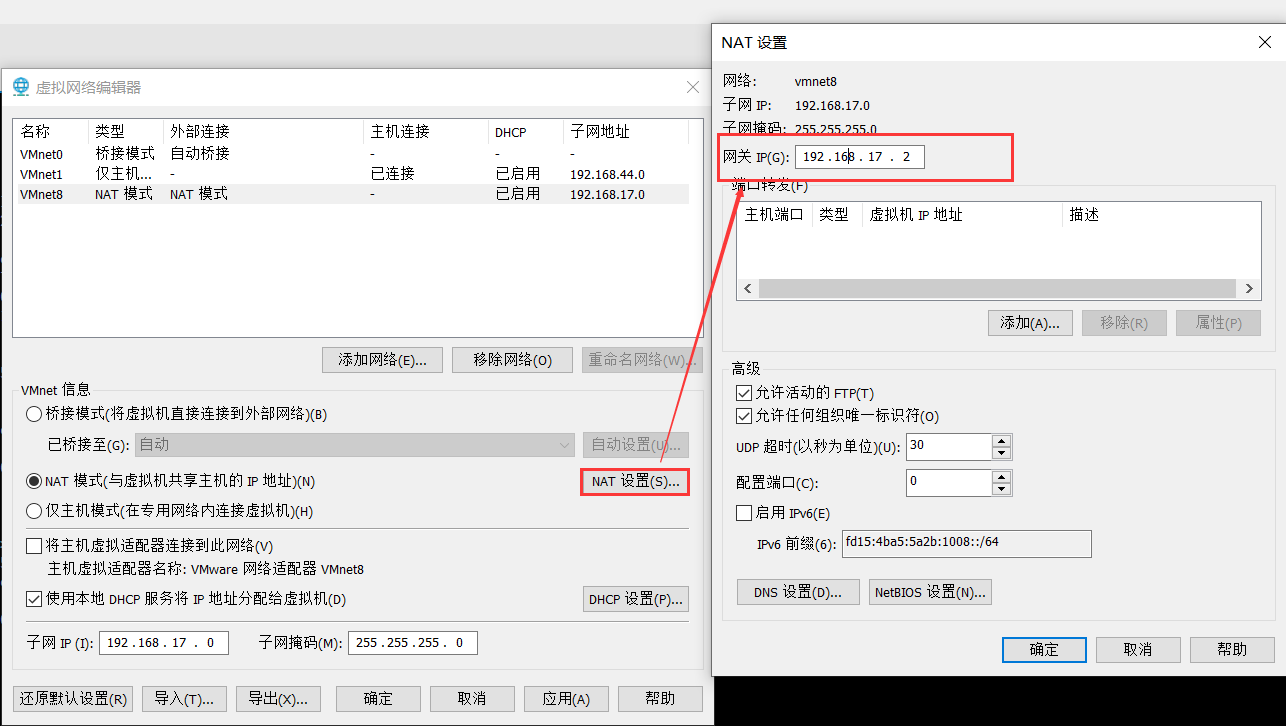Click the config port value field
The height and width of the screenshot is (726, 1286).
pos(949,483)
